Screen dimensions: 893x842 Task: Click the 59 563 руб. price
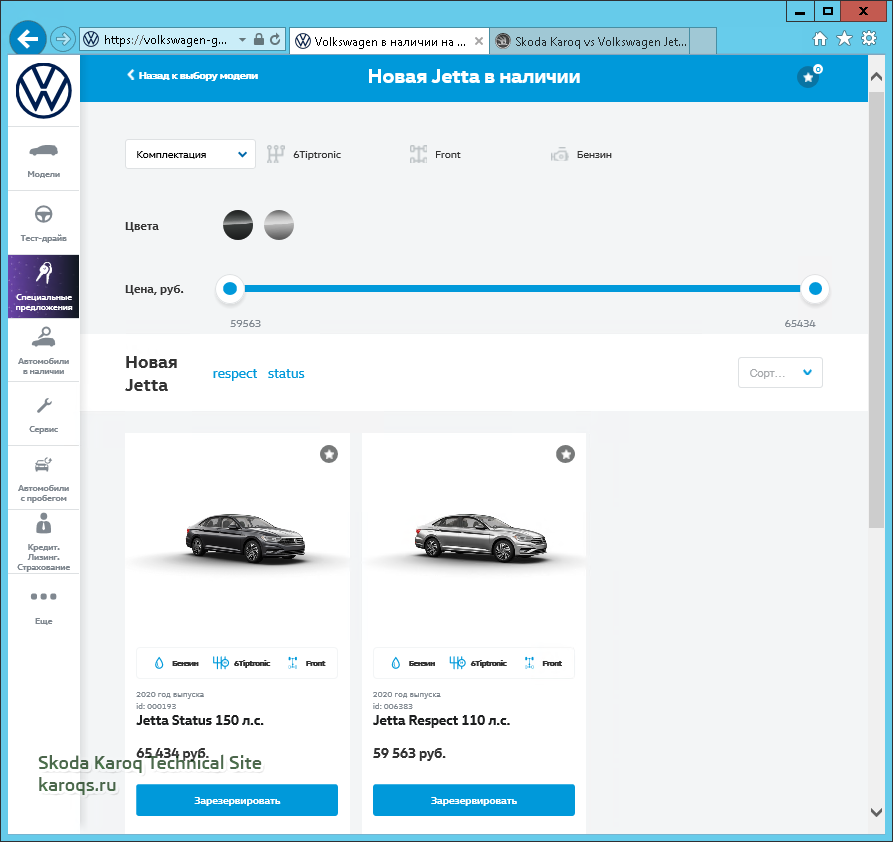409,753
